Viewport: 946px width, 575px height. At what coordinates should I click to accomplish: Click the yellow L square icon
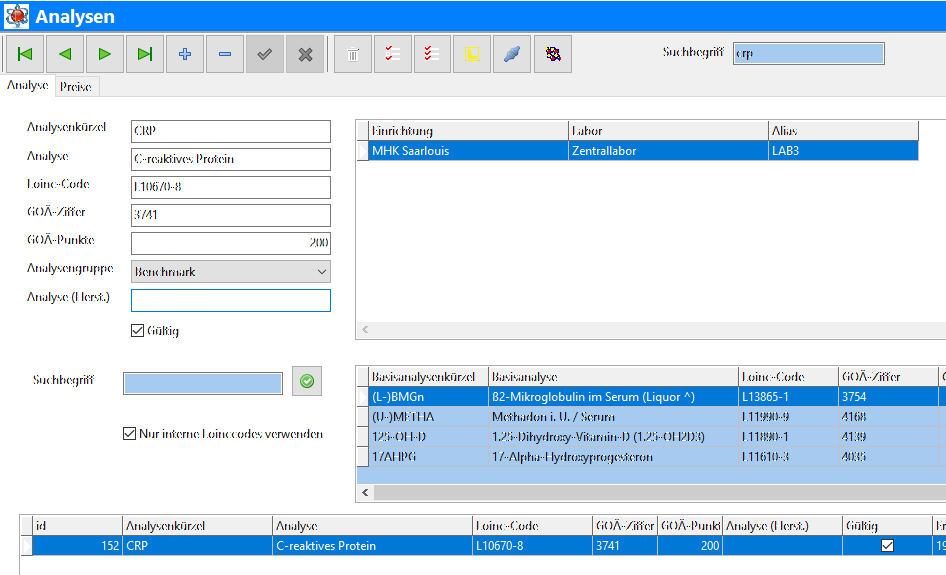472,54
